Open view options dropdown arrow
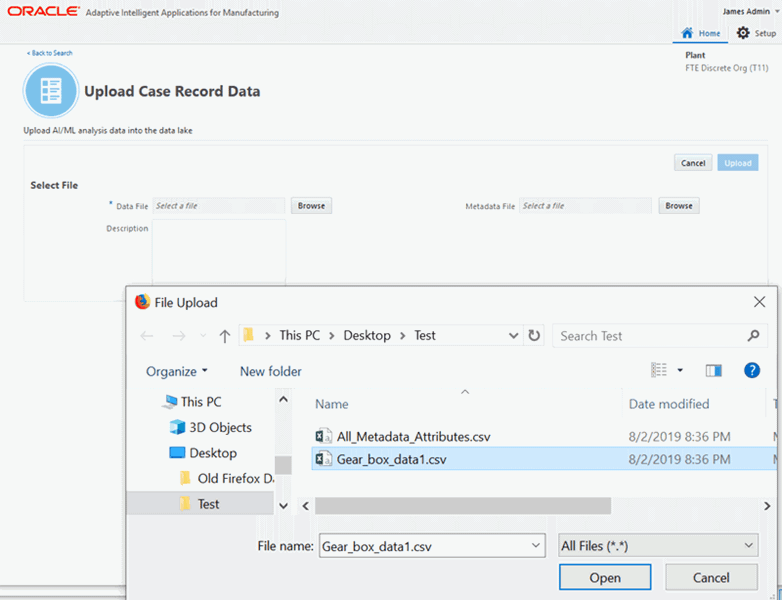The image size is (782, 600). coord(680,370)
